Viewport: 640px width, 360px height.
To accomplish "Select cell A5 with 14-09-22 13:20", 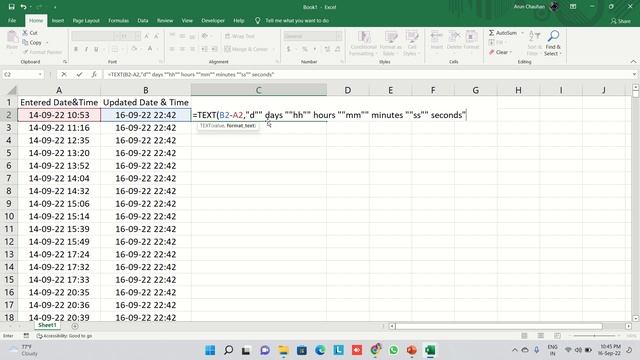I will [59, 153].
